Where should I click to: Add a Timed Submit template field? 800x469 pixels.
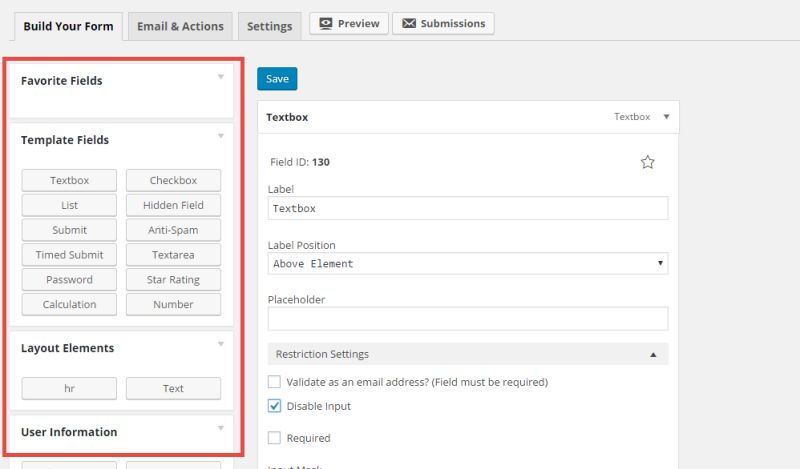pos(69,255)
